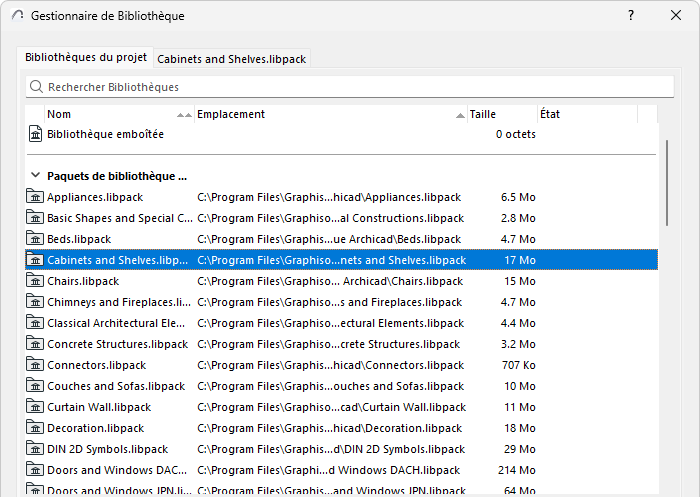
Task: Click the Emplacement column header
Action: [331, 114]
